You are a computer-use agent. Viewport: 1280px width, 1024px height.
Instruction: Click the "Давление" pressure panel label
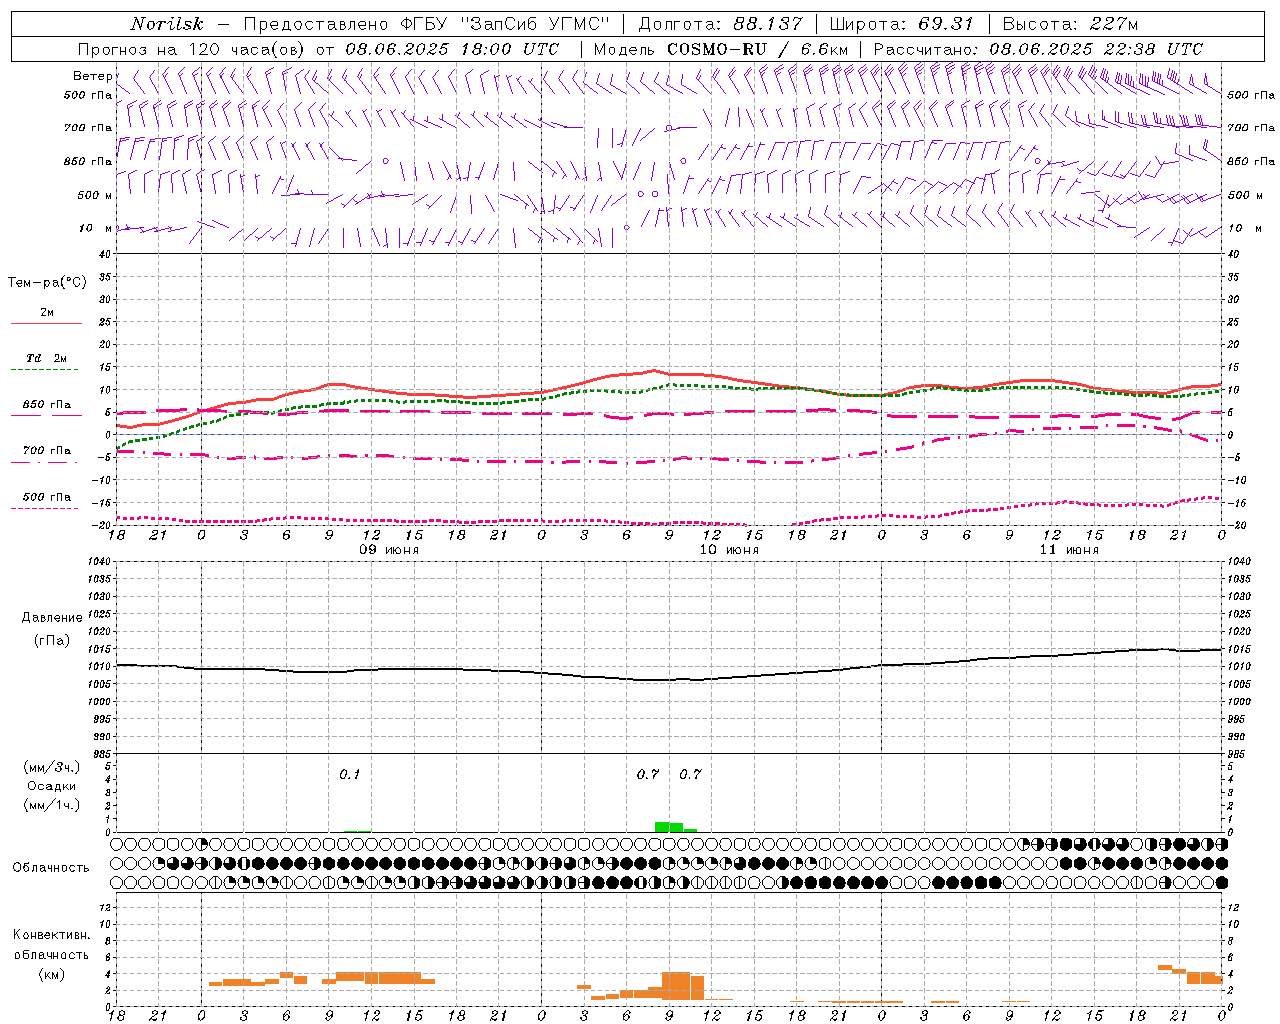51,618
